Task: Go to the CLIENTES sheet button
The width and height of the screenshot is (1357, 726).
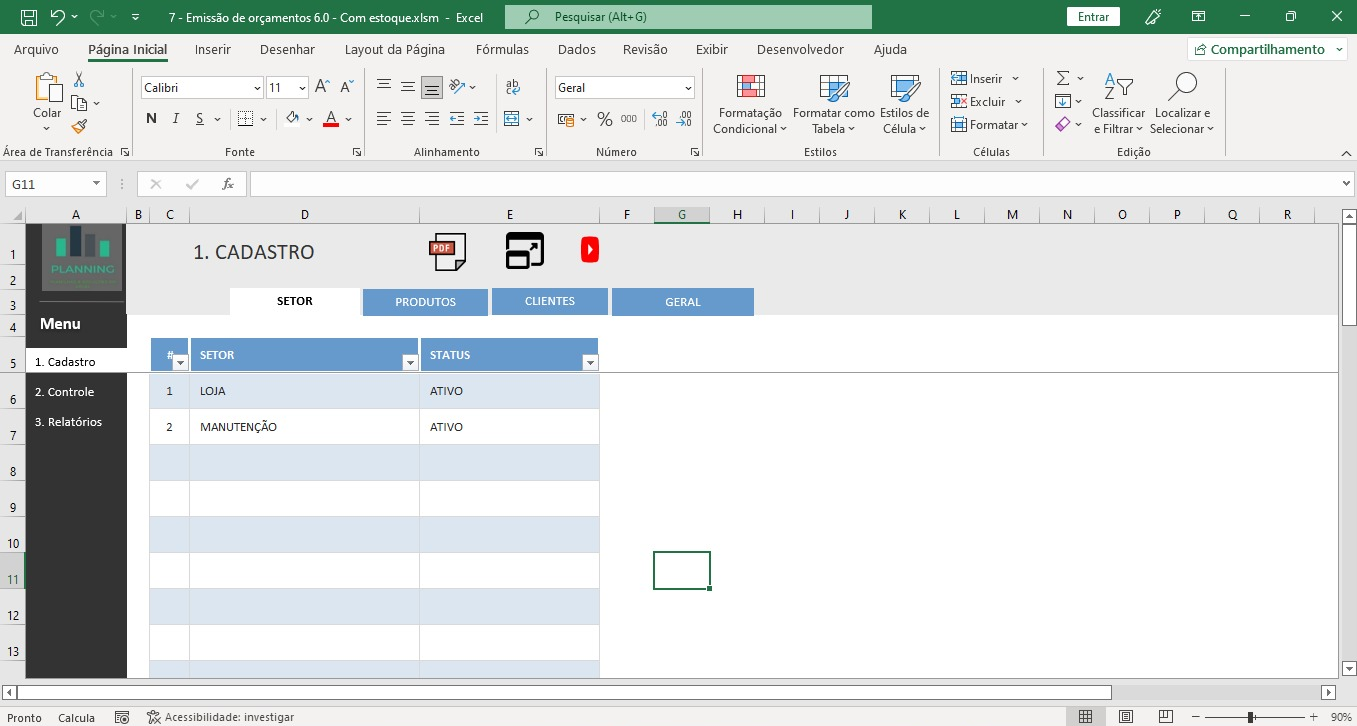Action: click(x=550, y=301)
